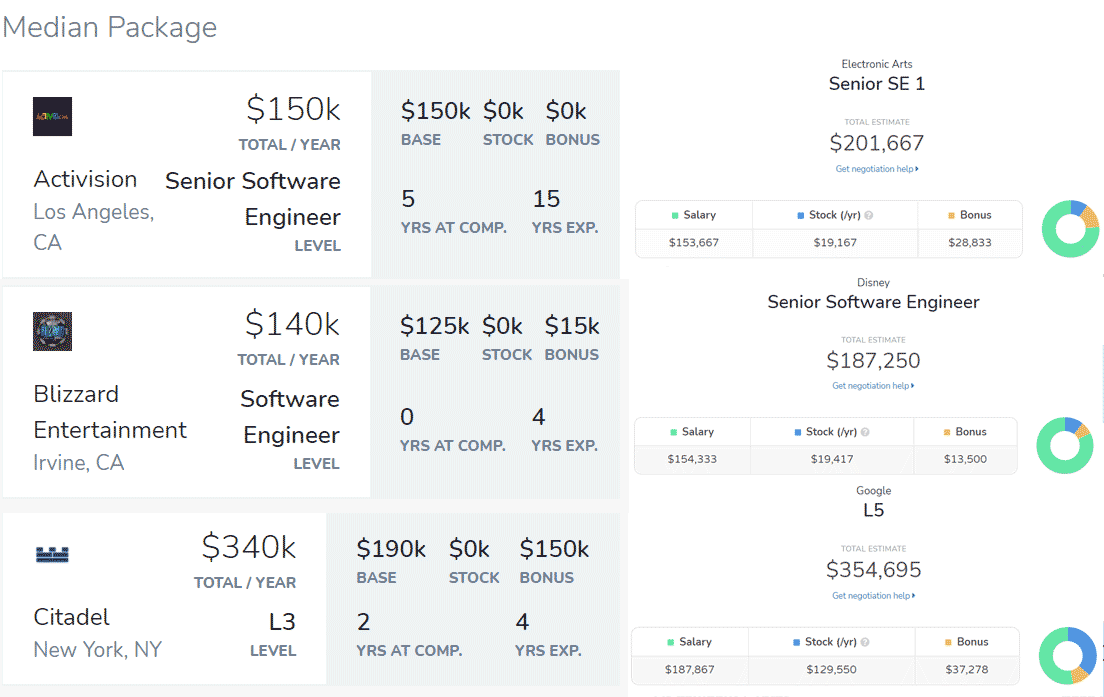Image resolution: width=1104 pixels, height=697 pixels.
Task: Click the Google L5 compensation donut chart
Action: [1067, 655]
